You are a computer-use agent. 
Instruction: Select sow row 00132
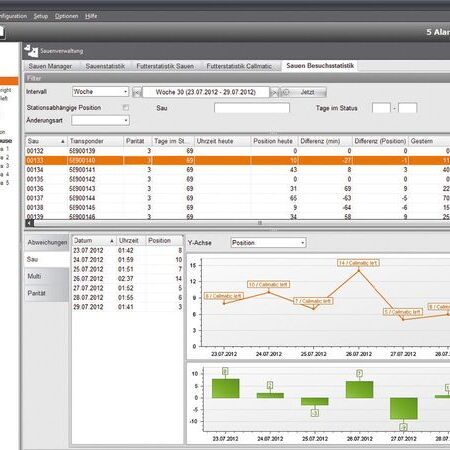click(237, 151)
